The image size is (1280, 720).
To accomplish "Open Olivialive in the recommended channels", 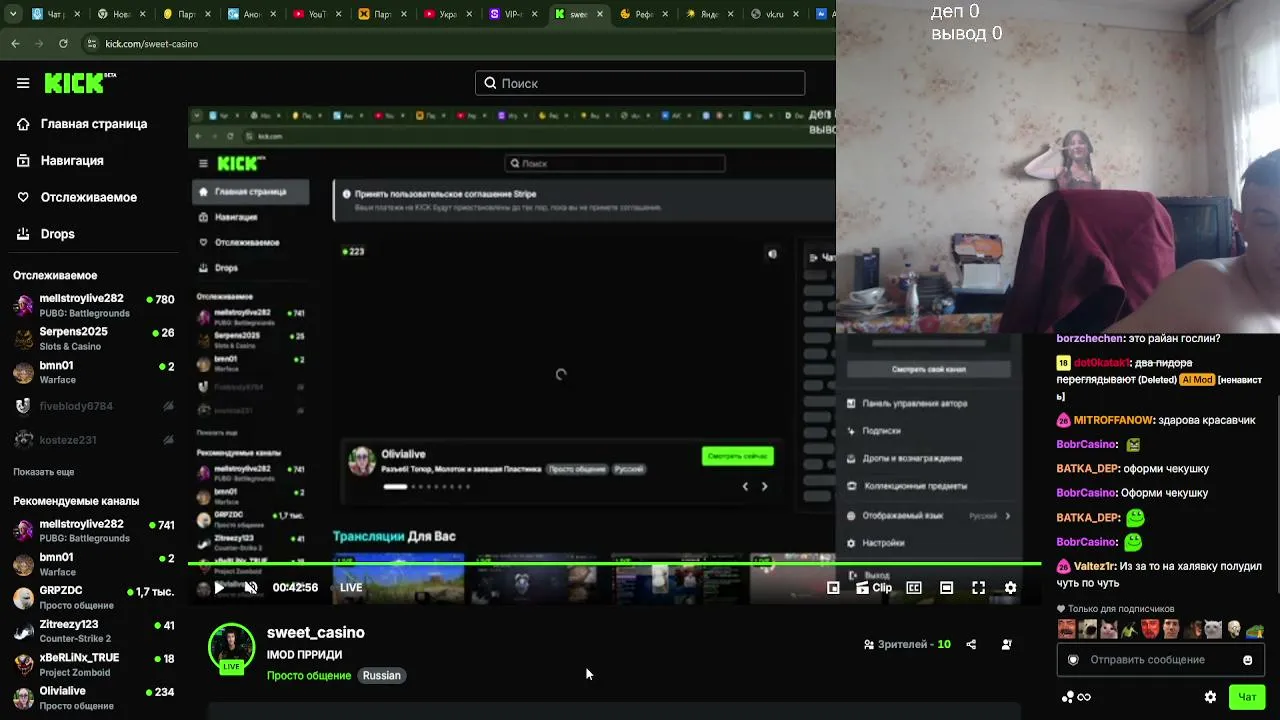I will pyautogui.click(x=94, y=698).
